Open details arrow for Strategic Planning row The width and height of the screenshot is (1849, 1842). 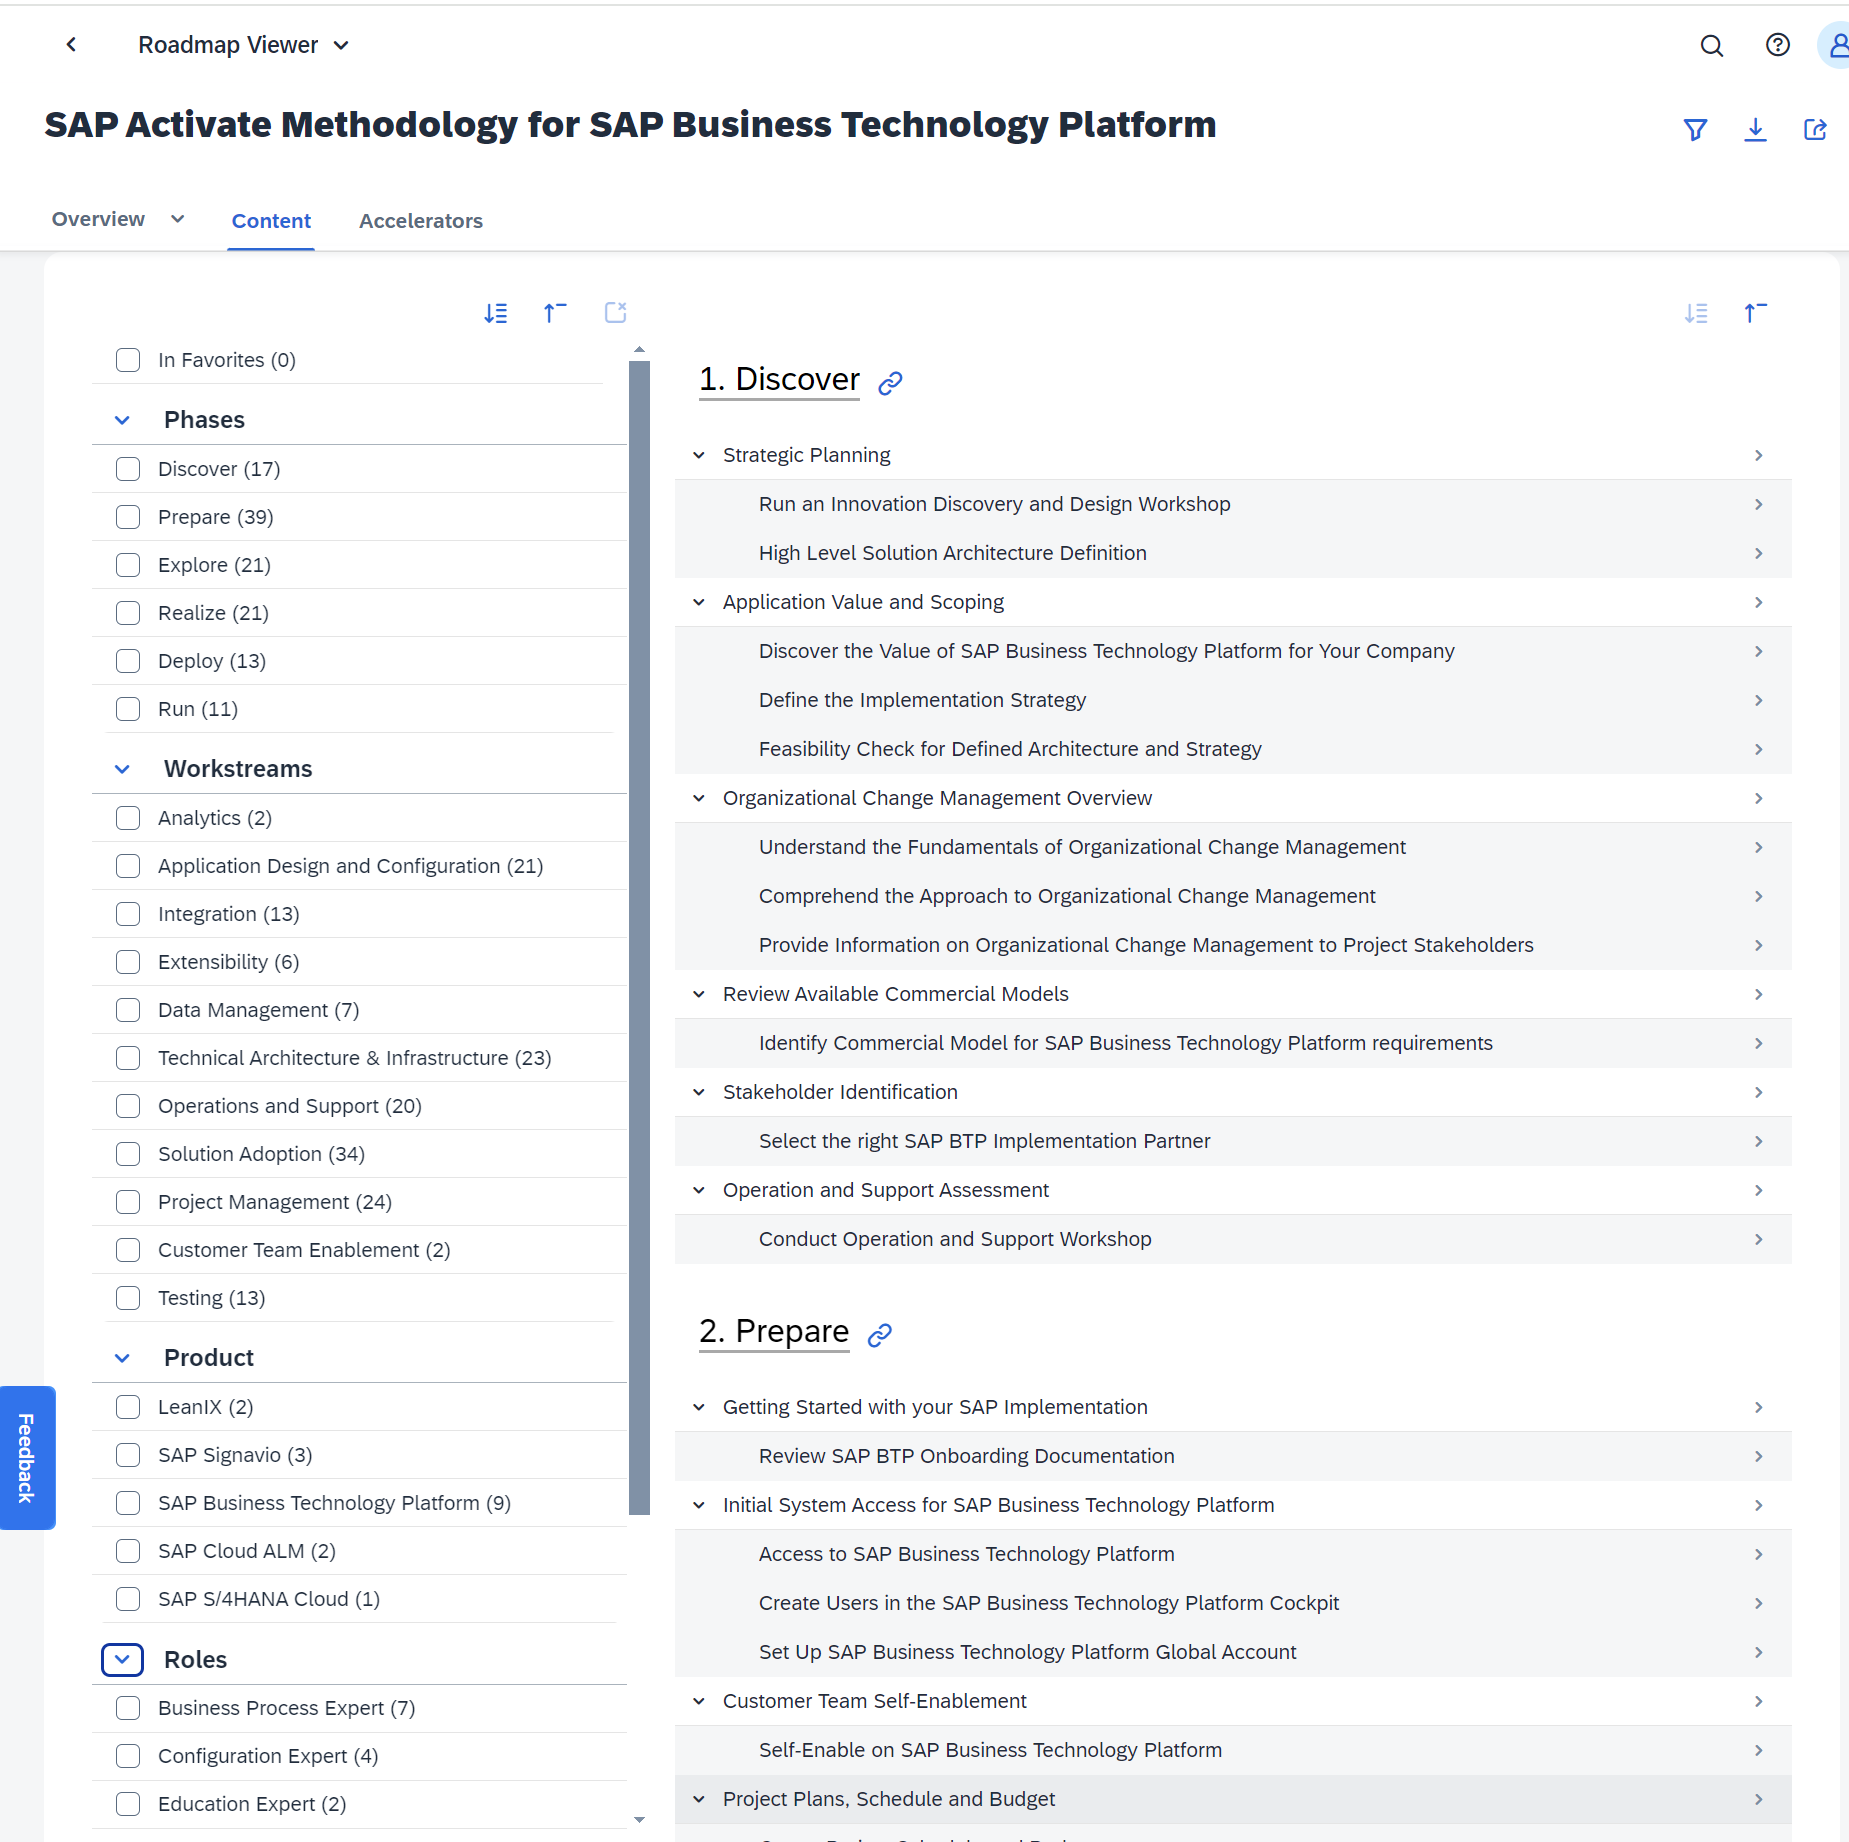(1758, 455)
